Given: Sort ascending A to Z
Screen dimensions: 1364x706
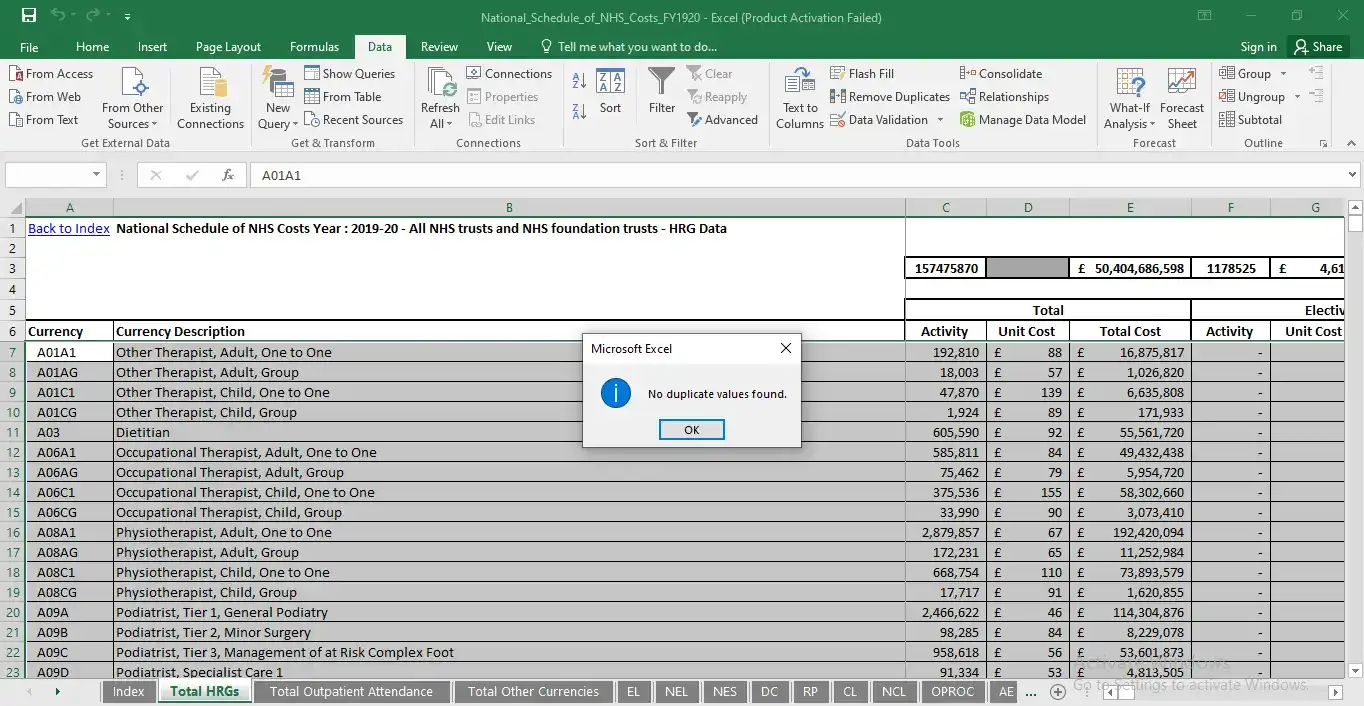Looking at the screenshot, I should pos(579,81).
